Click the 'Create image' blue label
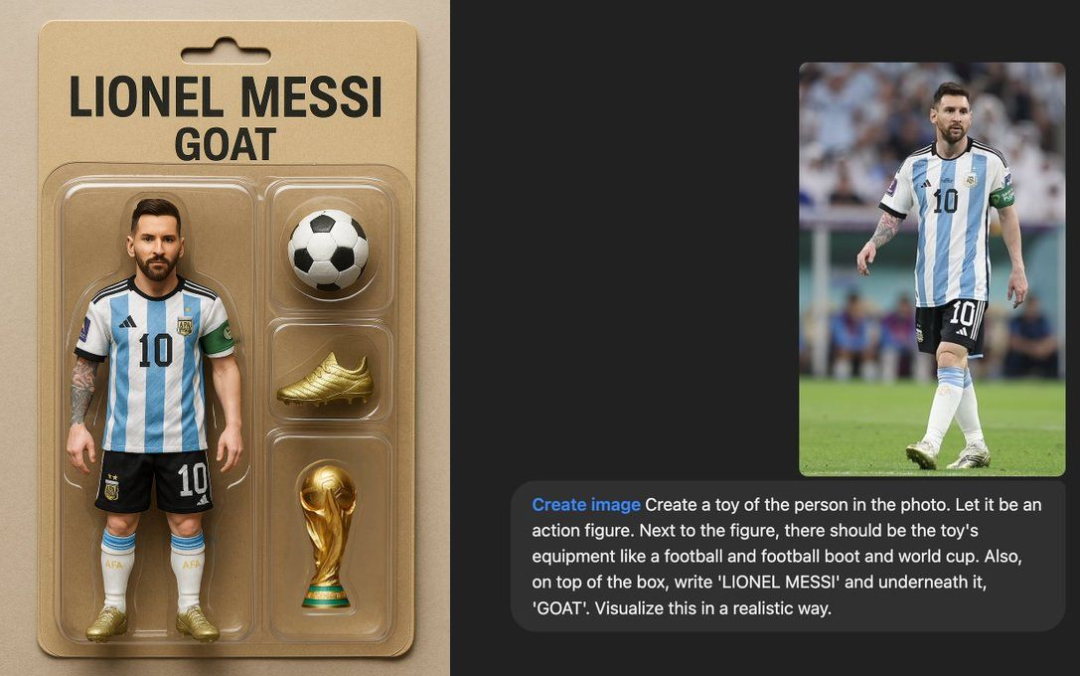The image size is (1080, 676). click(585, 505)
